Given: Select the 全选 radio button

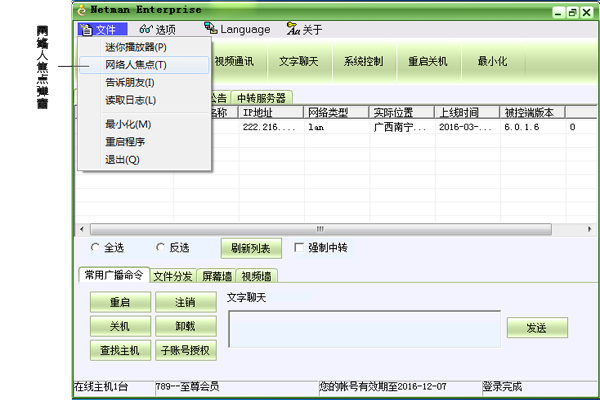Looking at the screenshot, I should click(x=95, y=247).
